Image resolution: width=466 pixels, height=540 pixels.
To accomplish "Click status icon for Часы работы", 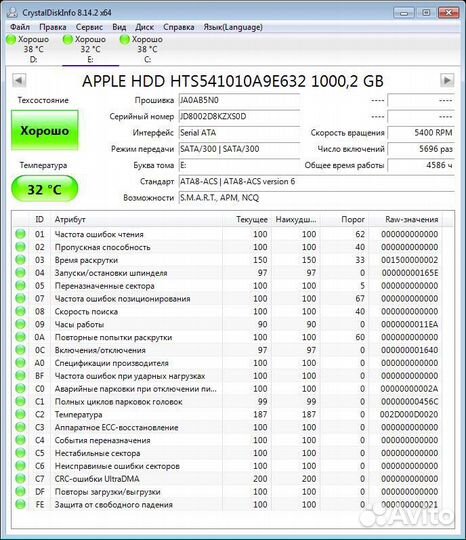I will click(20, 324).
